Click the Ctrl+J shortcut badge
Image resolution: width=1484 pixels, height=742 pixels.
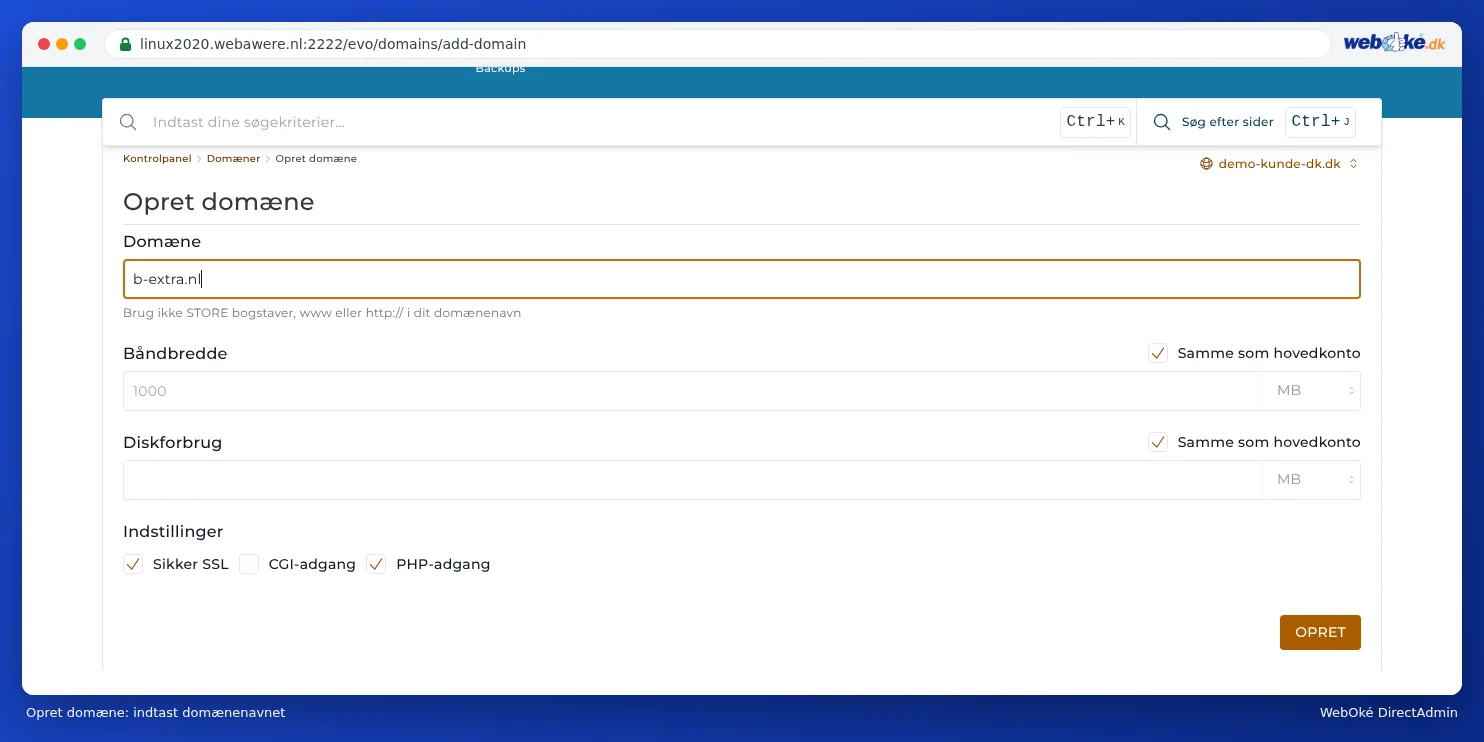1320,122
